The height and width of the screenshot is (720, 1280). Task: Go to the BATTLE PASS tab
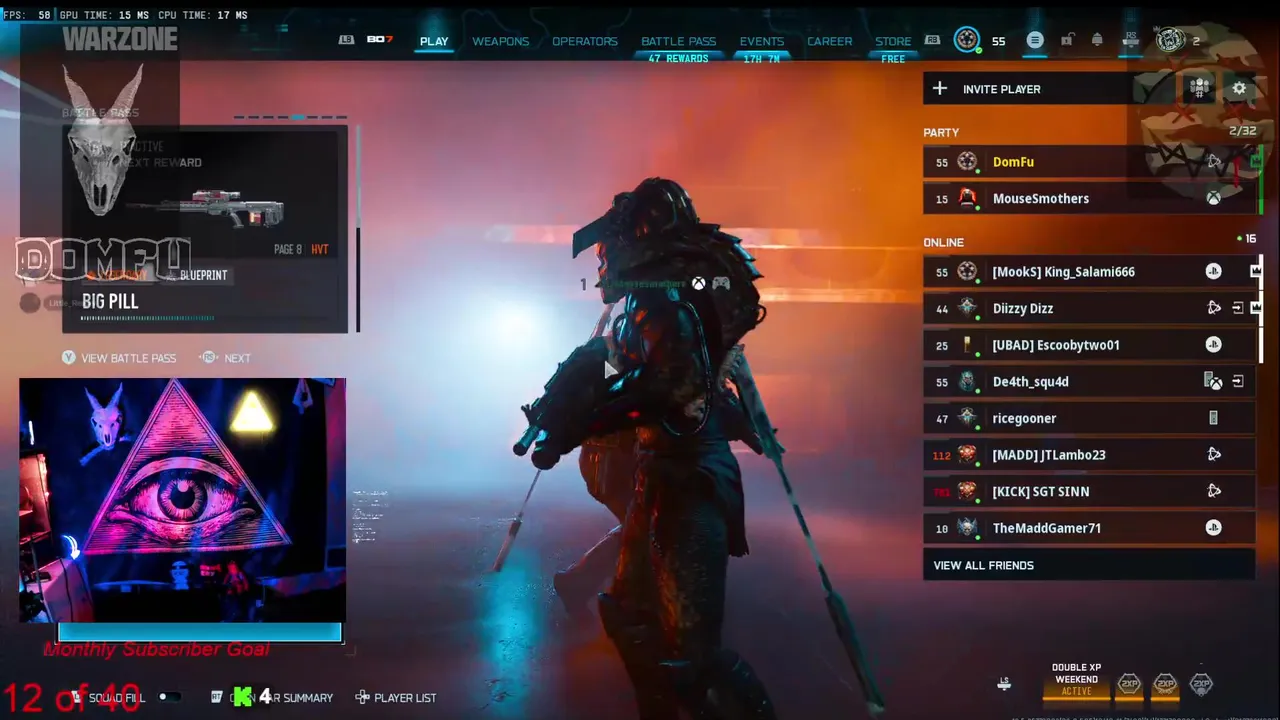click(678, 41)
